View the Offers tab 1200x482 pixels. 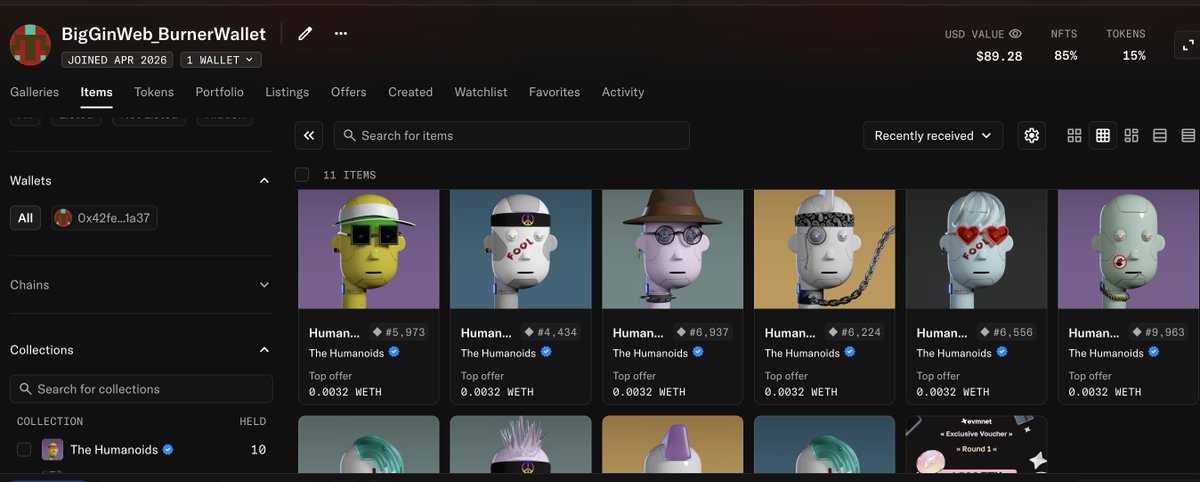coord(349,92)
